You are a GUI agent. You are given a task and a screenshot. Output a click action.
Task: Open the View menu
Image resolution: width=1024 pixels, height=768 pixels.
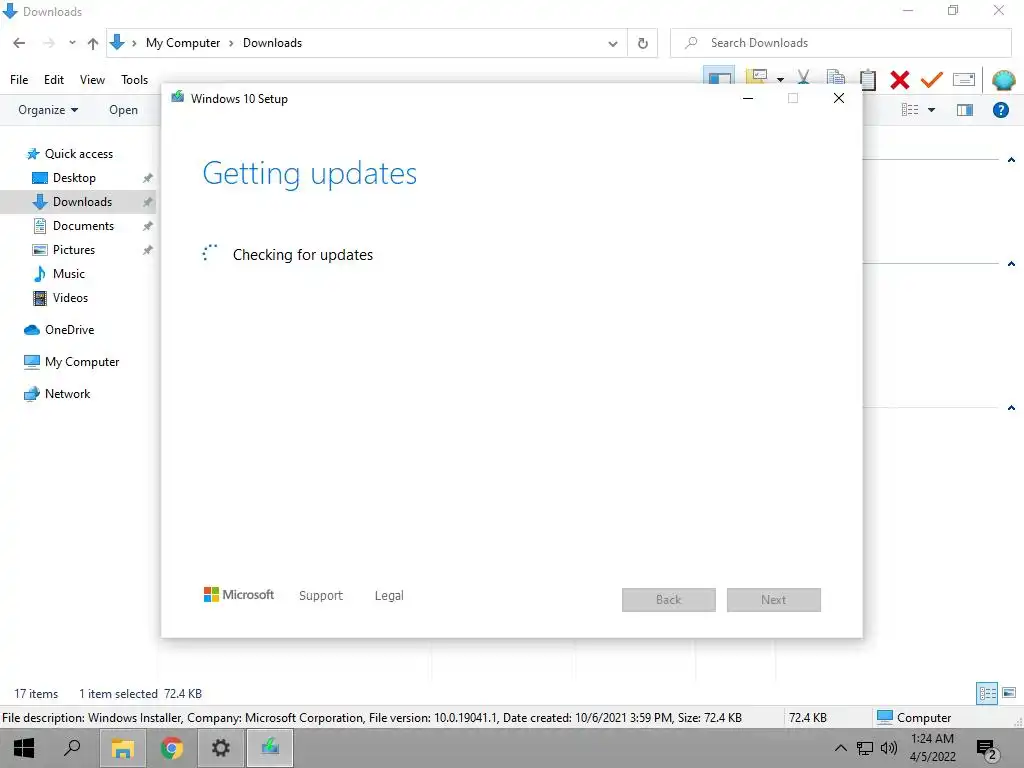point(92,80)
